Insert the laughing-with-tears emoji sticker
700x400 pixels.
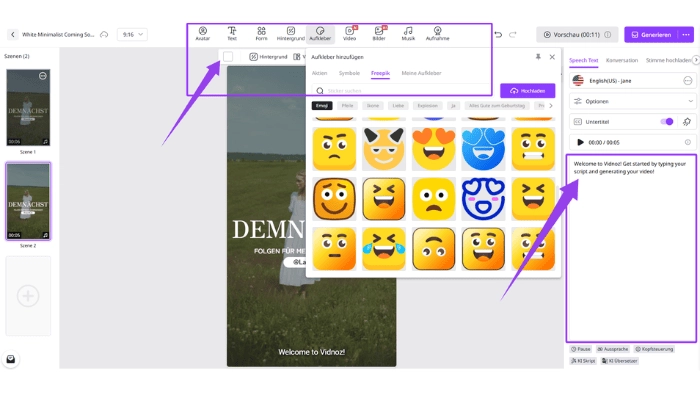coord(384,249)
